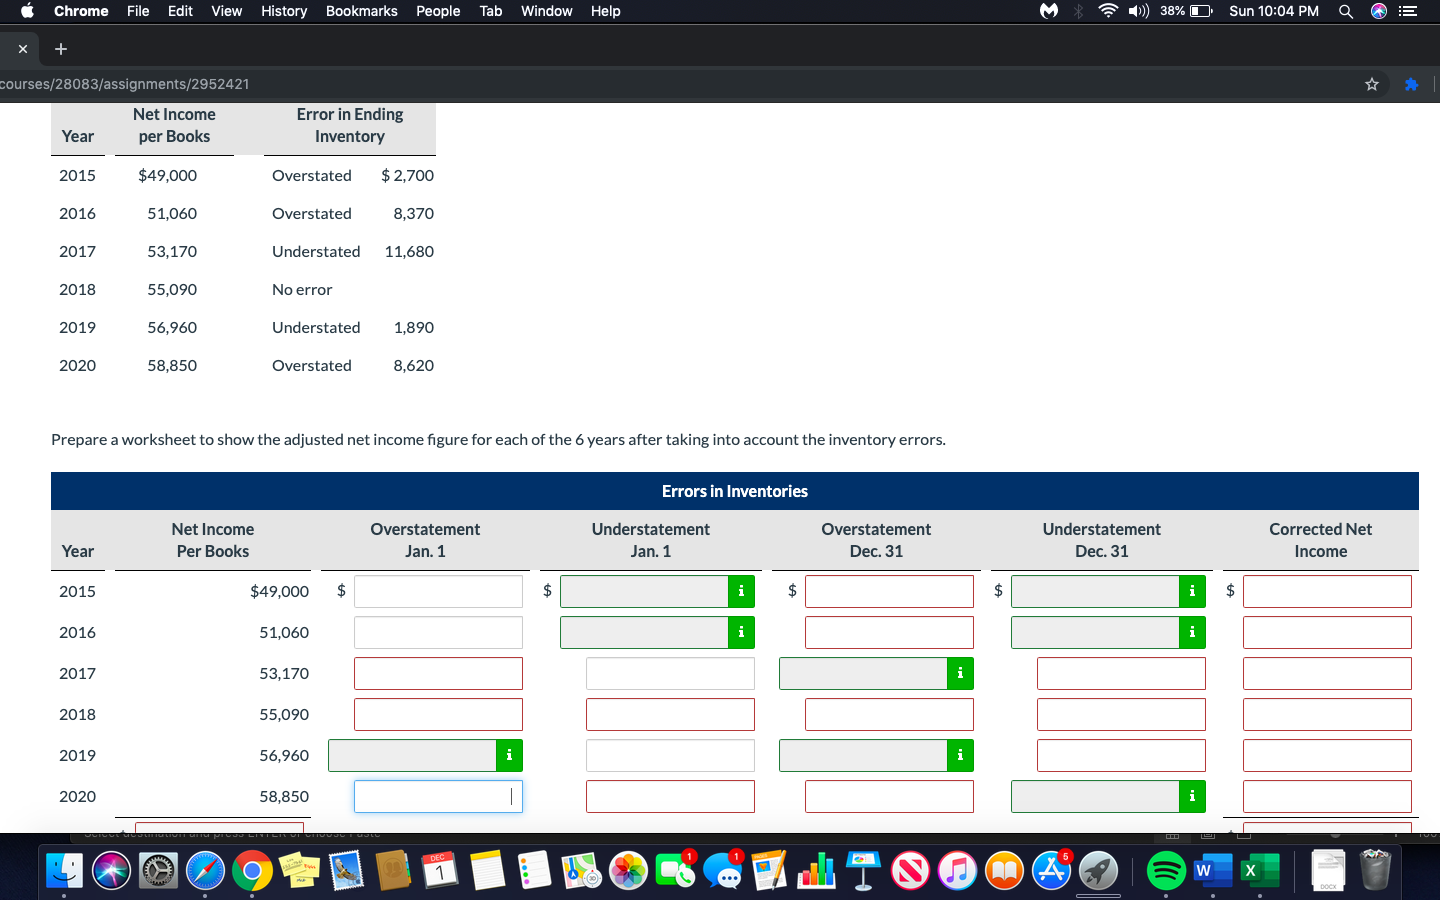1440x900 pixels.
Task: Click 2020 Overstatement Jan. 1 input field
Action: point(438,796)
